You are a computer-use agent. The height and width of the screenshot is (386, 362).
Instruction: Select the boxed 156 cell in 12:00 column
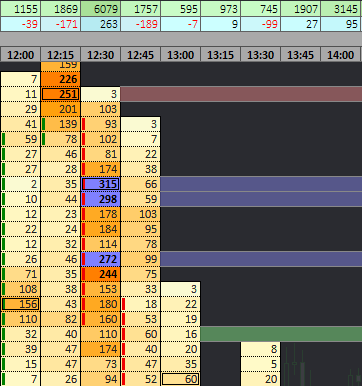tap(20, 304)
